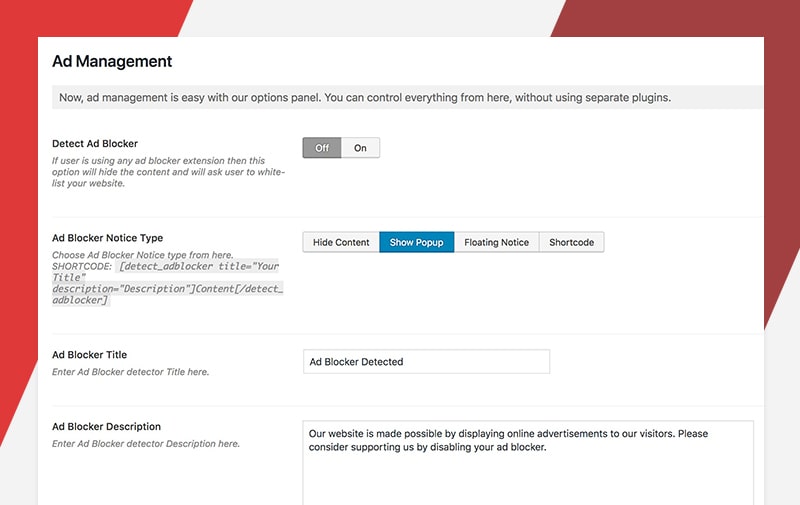
Task: Turn Detect Ad Blocker On
Action: pos(360,148)
